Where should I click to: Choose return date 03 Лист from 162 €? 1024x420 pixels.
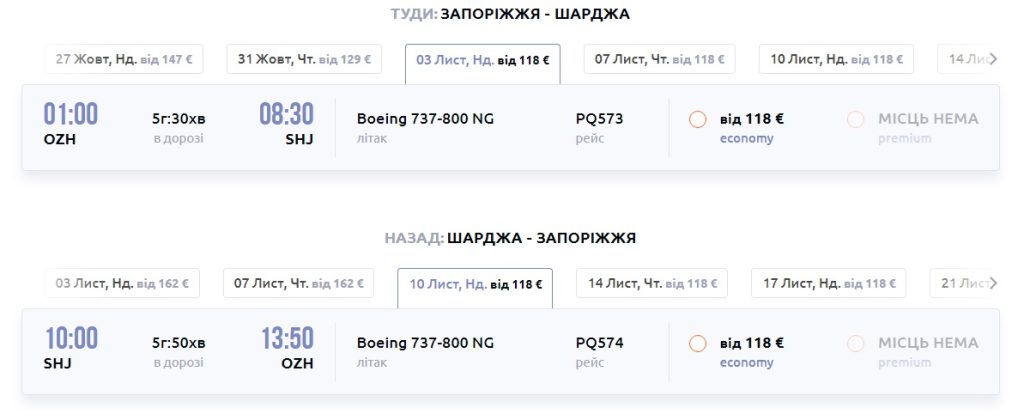121,283
